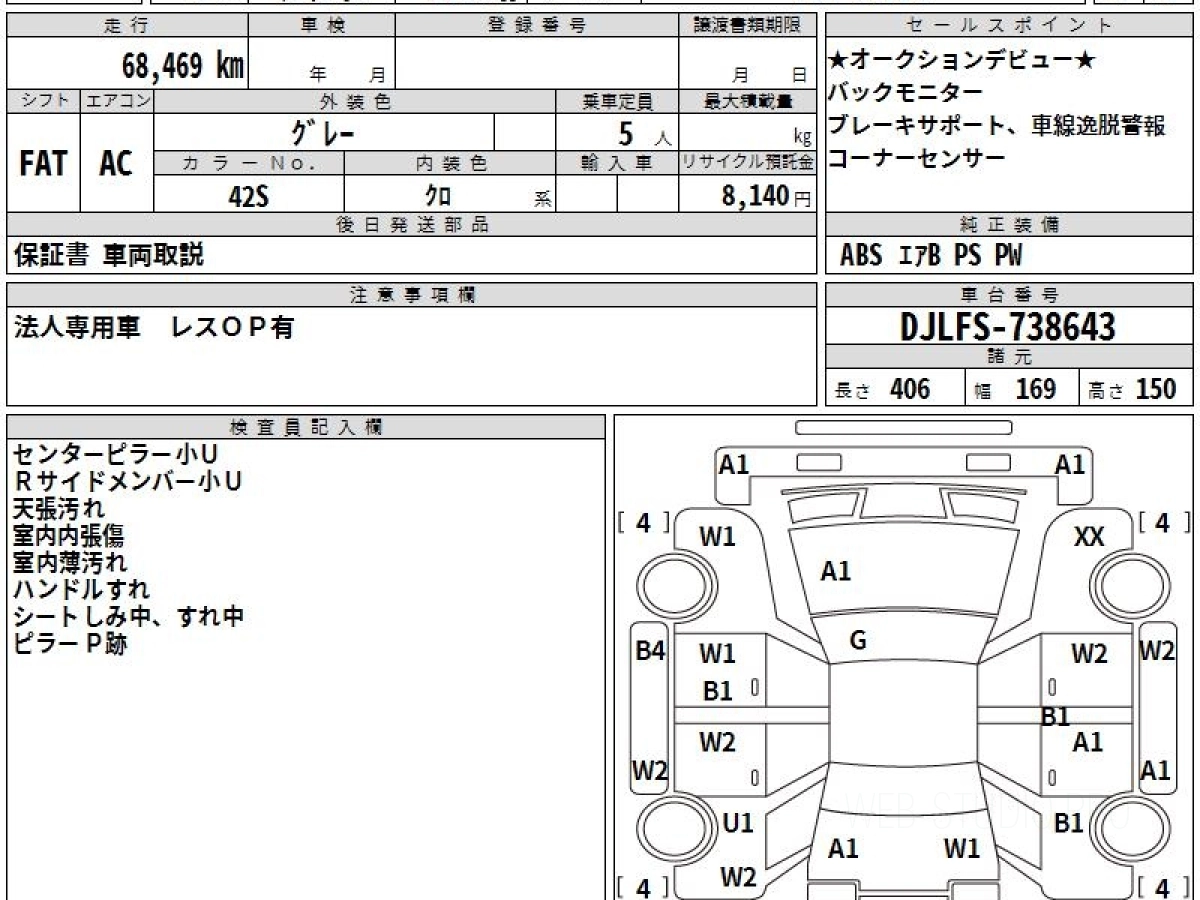Click the 室内内張傷 inspector note
Screen dimensions: 1200x900
[68, 536]
